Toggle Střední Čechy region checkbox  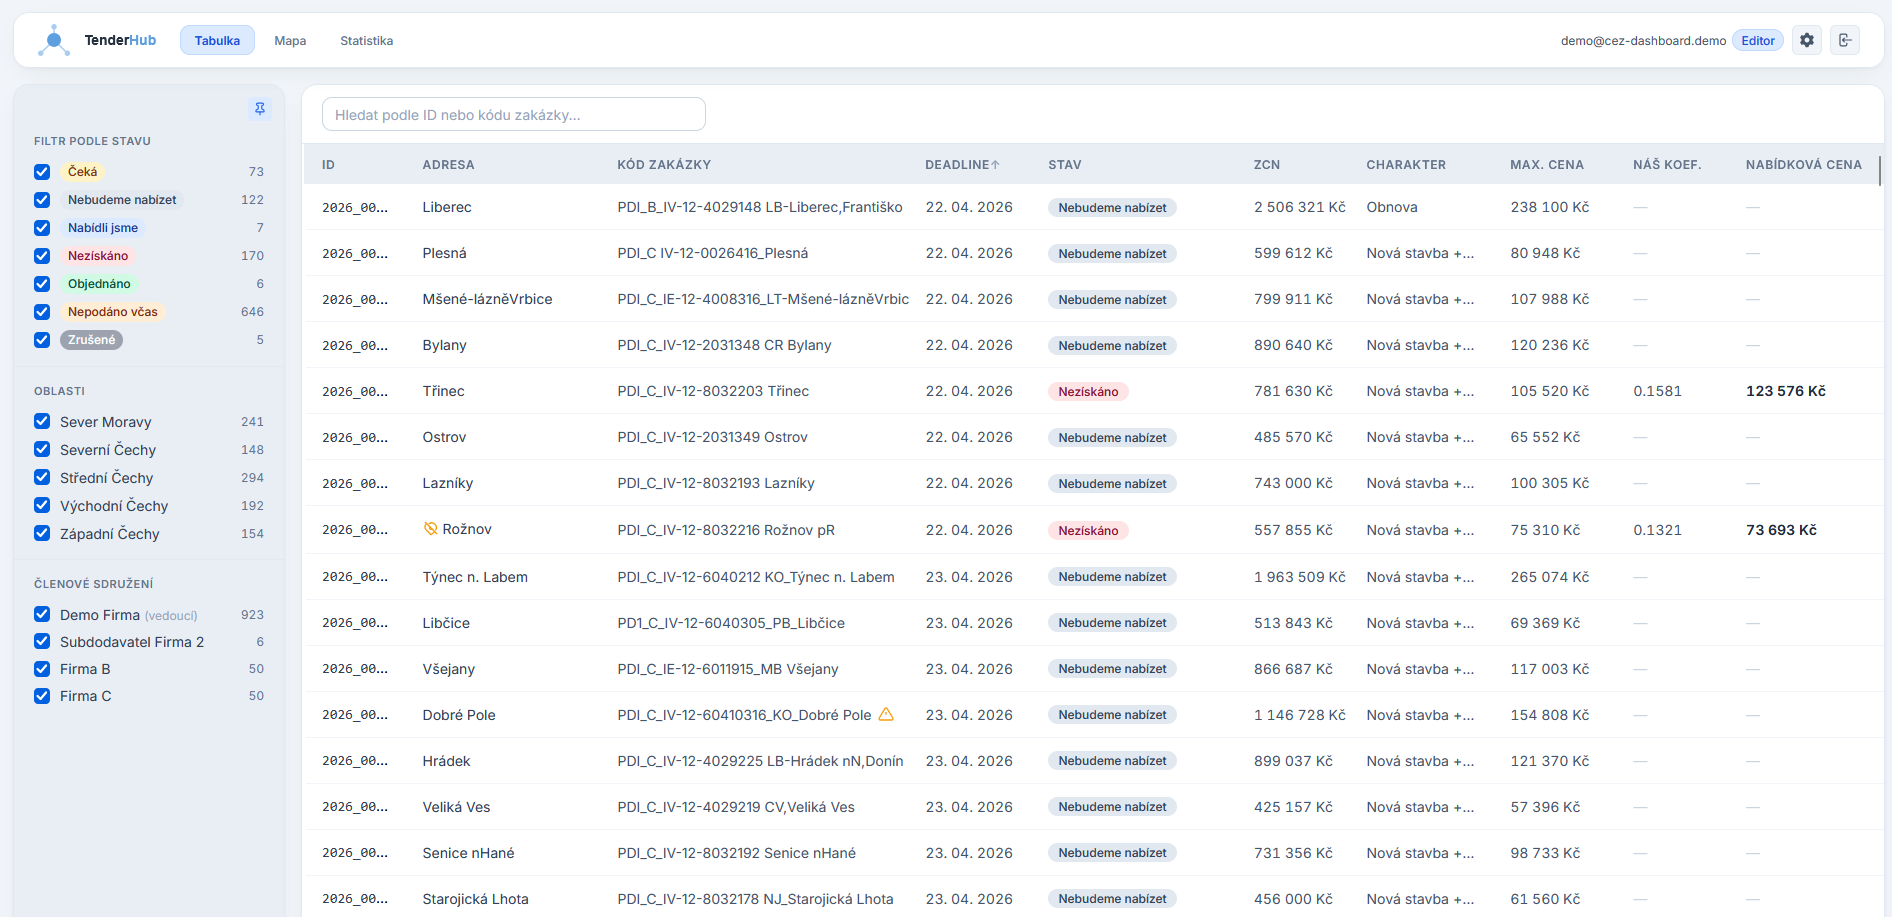(42, 477)
